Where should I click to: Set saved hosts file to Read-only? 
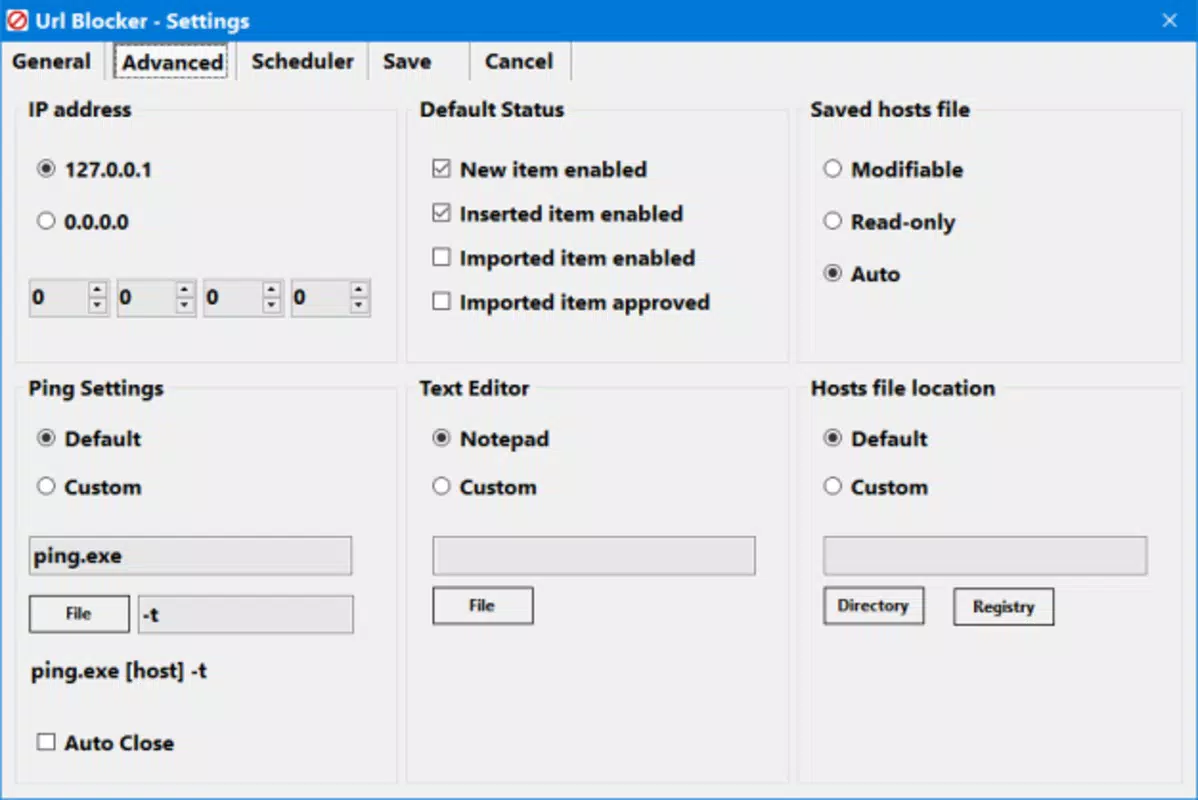pyautogui.click(x=889, y=222)
